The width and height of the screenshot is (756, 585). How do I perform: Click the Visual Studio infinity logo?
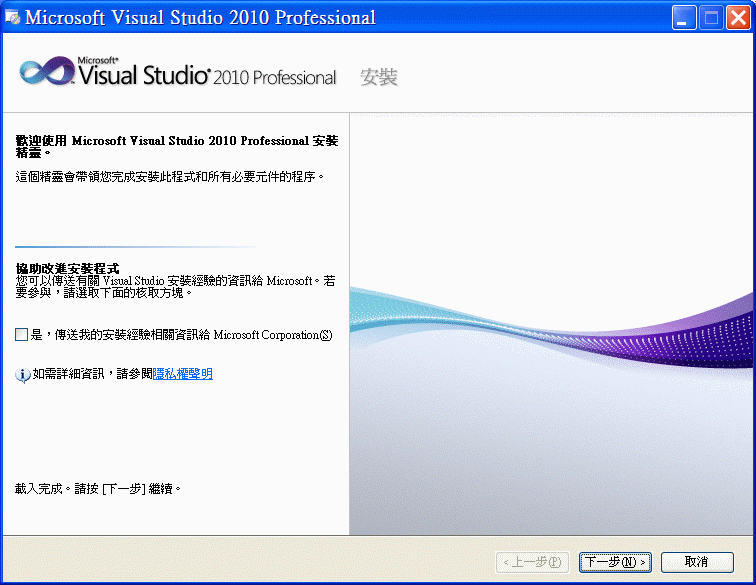click(47, 71)
